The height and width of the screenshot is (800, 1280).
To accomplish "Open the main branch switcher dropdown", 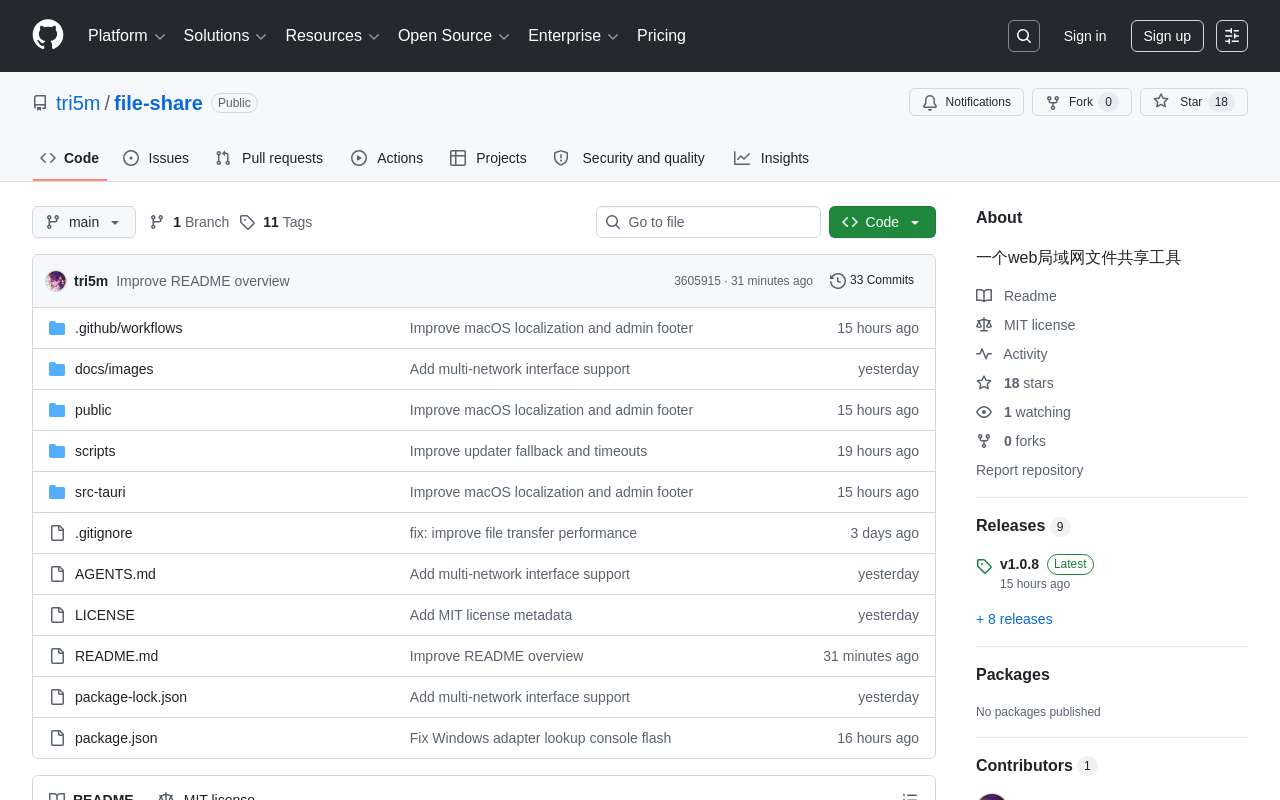I will tap(84, 222).
